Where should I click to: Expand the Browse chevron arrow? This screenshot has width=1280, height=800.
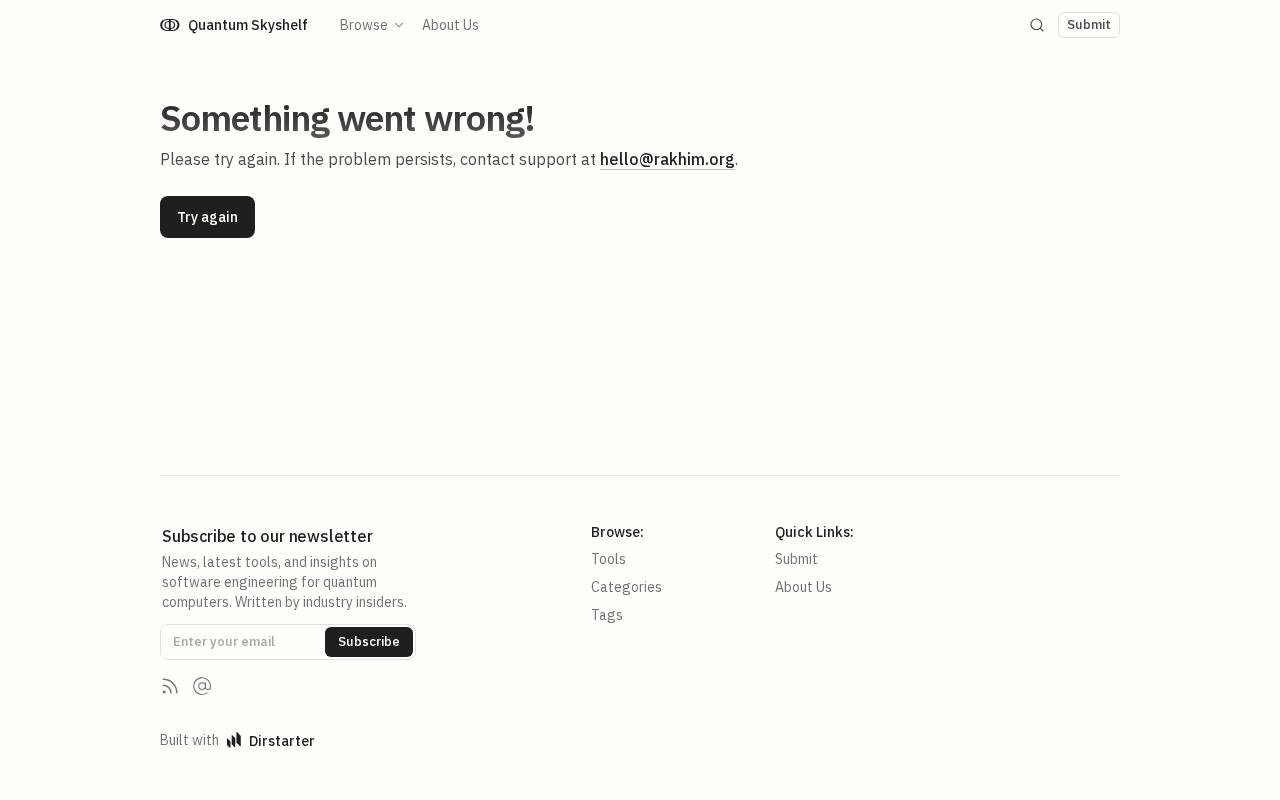[x=399, y=25]
